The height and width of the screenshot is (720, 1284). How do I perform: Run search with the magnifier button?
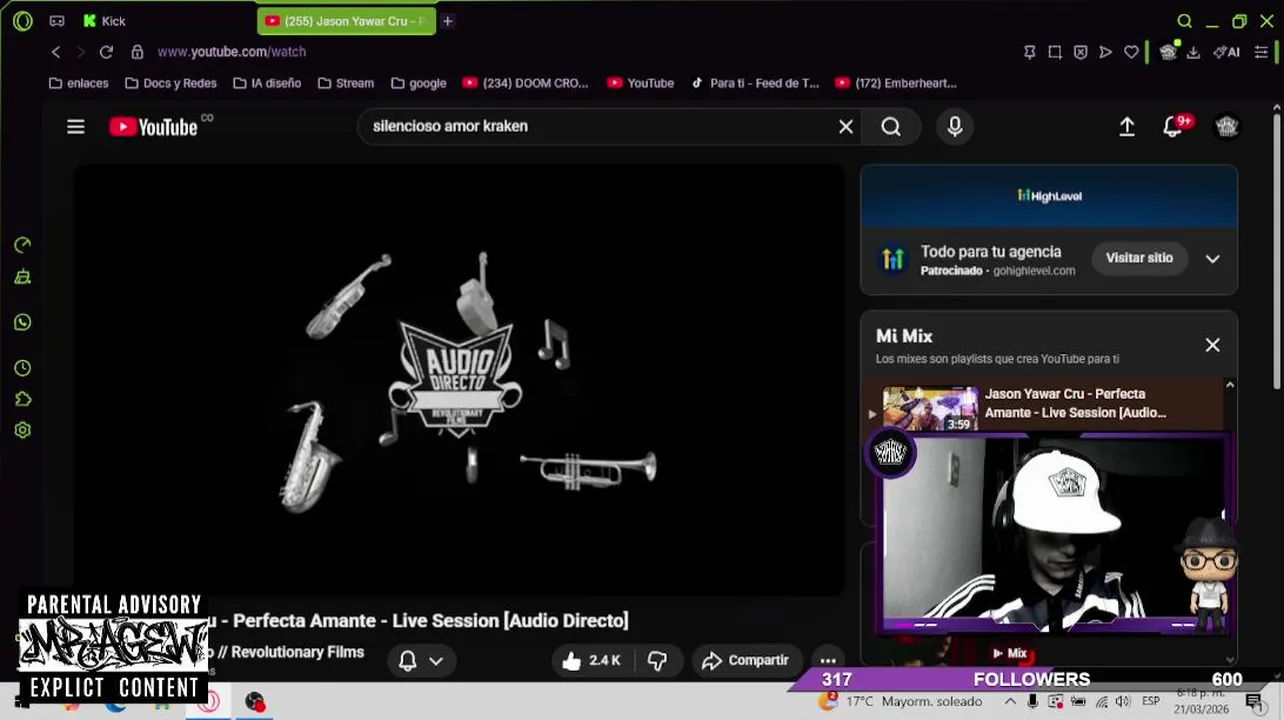tap(891, 126)
